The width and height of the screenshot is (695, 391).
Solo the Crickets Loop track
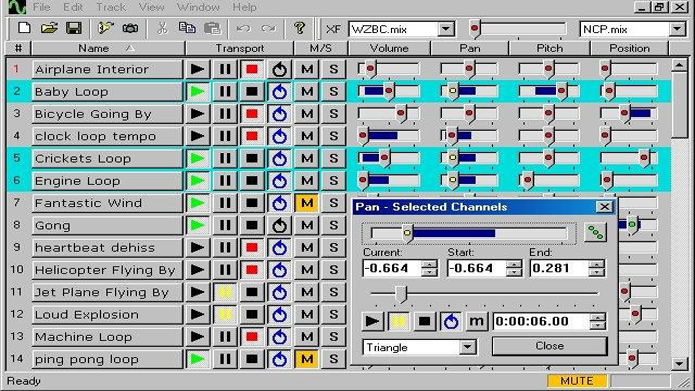click(x=334, y=158)
